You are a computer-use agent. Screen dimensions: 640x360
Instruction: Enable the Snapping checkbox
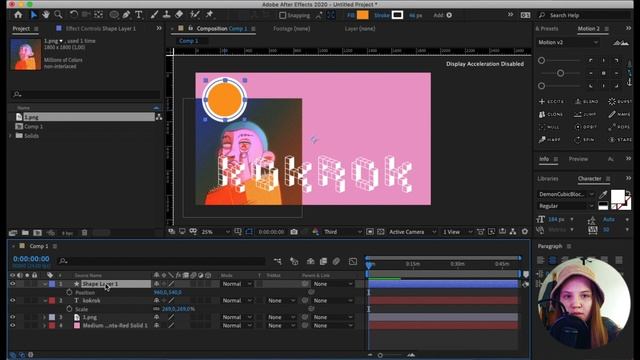pos(282,16)
